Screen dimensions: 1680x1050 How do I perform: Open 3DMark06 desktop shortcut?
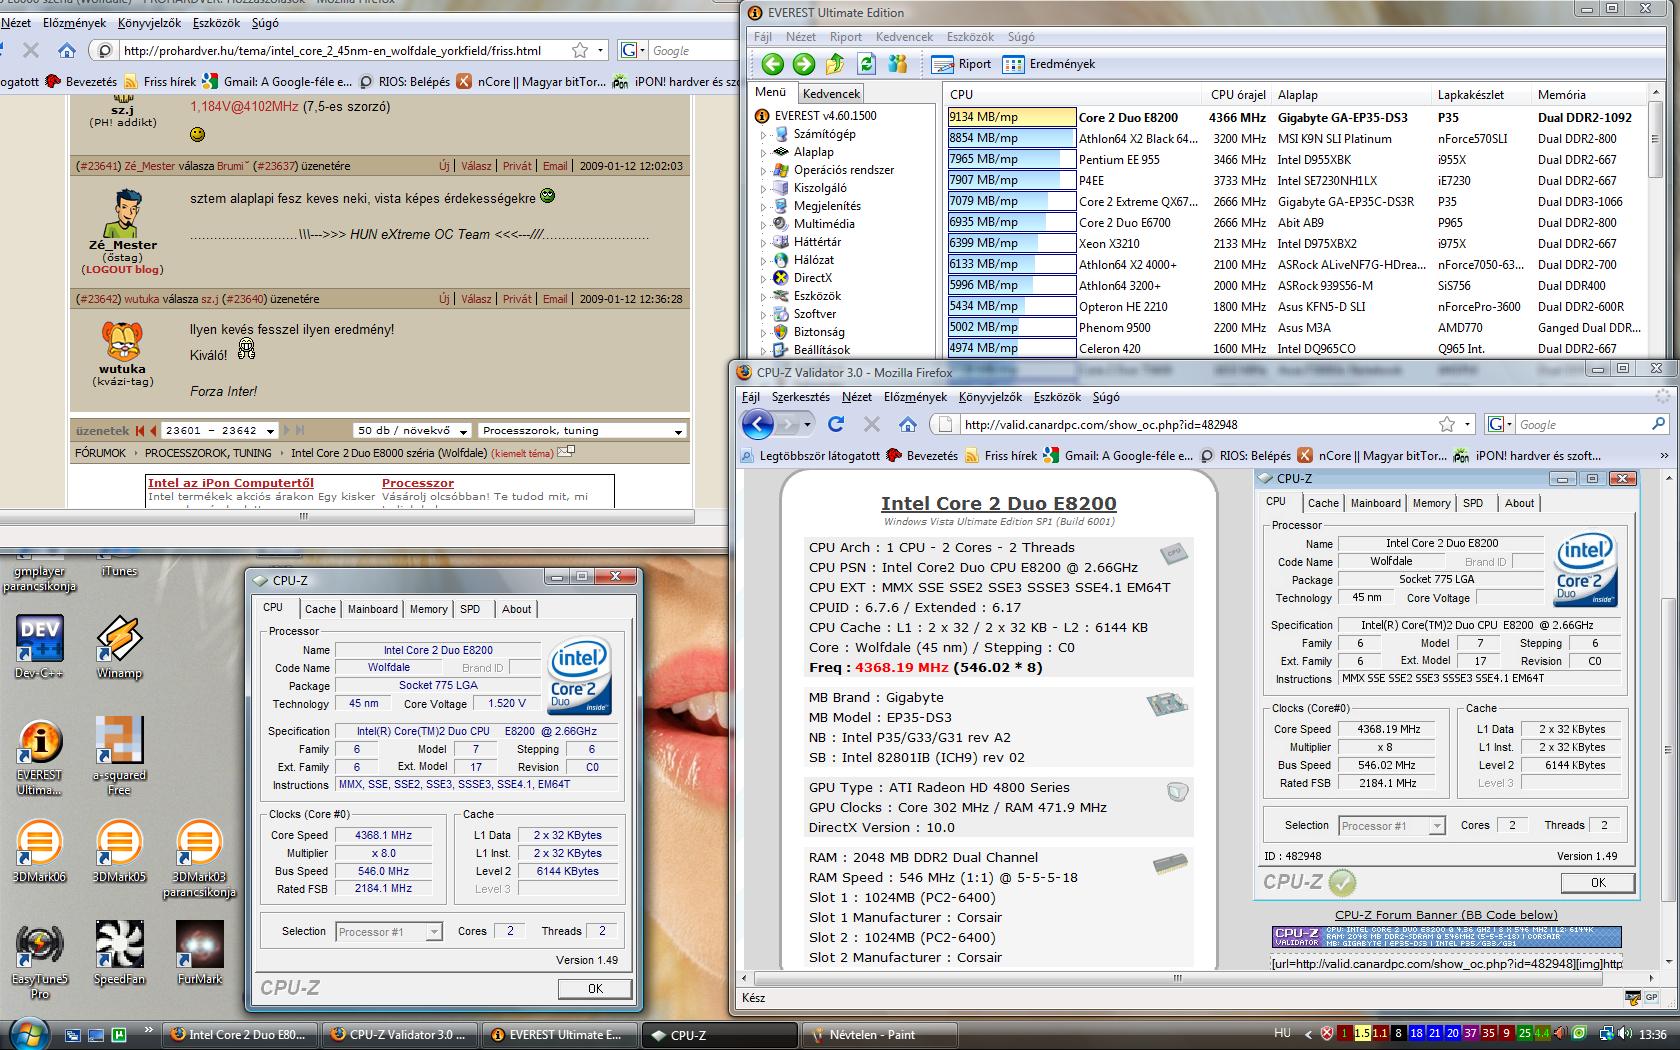(x=40, y=852)
